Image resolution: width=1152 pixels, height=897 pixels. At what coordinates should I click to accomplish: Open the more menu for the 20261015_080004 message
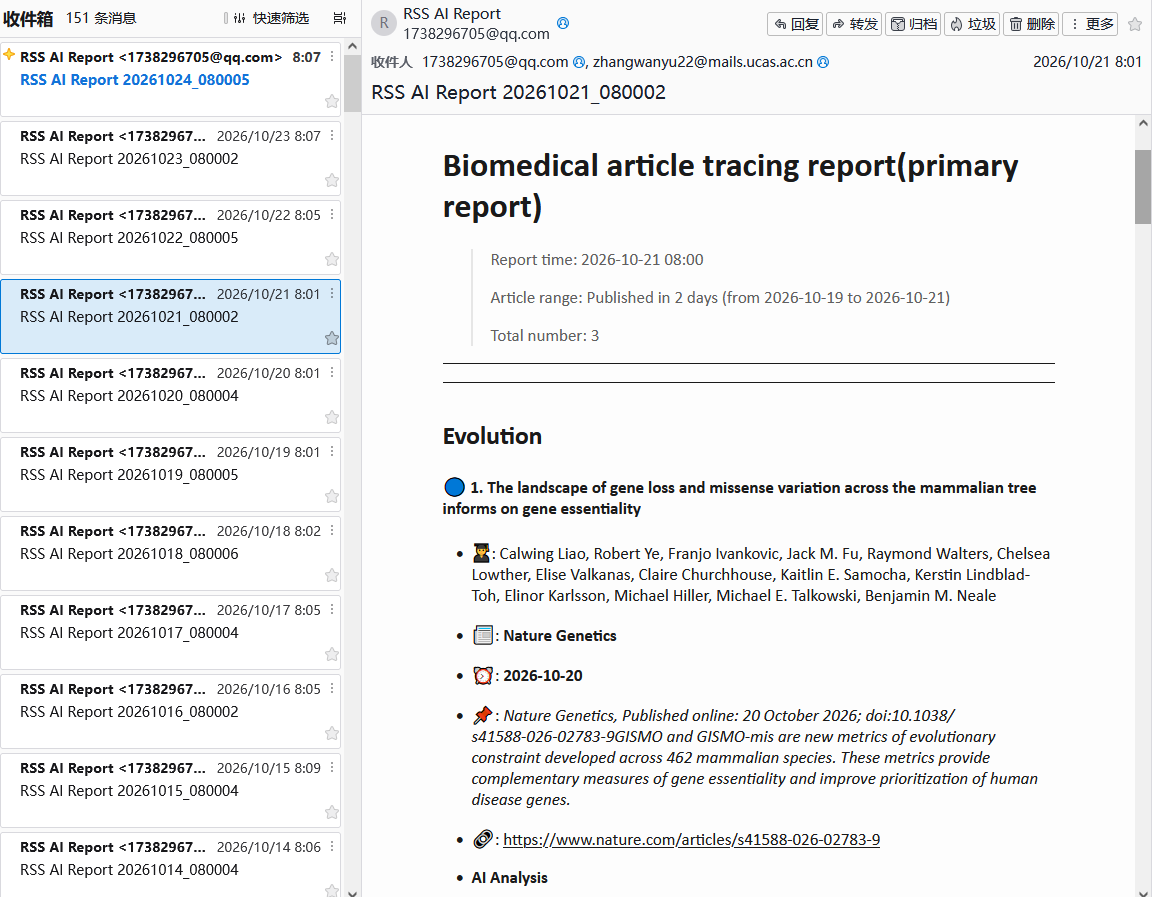pyautogui.click(x=332, y=767)
